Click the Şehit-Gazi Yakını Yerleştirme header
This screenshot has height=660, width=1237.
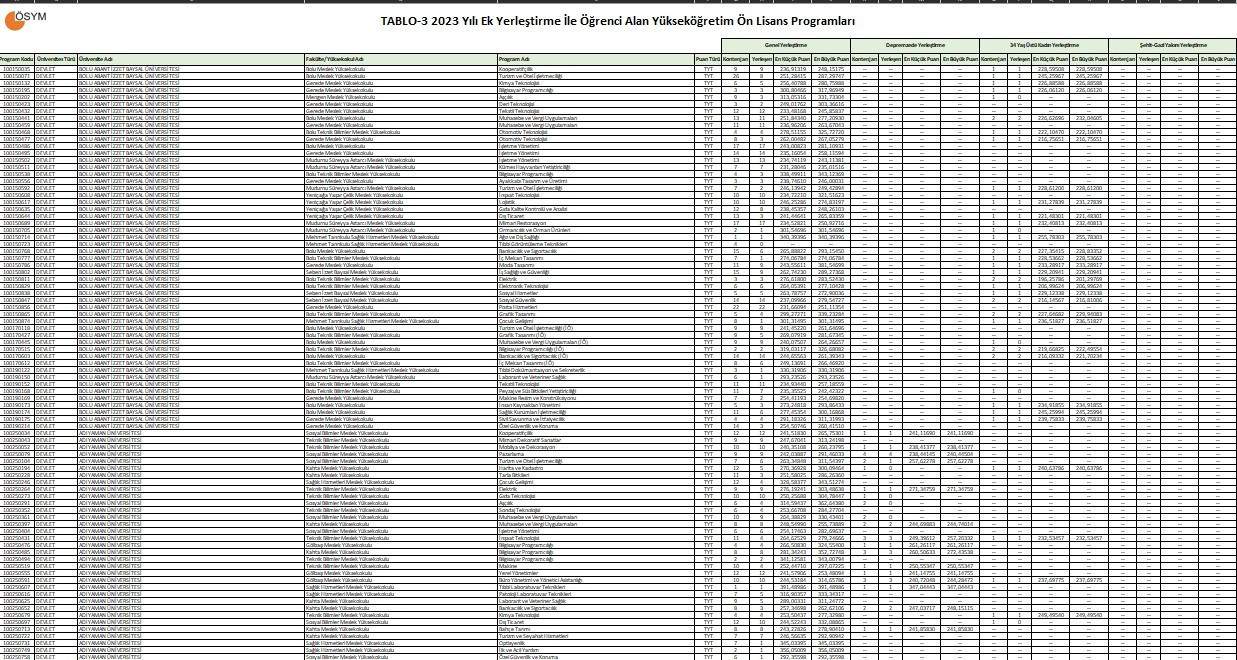coord(1173,45)
